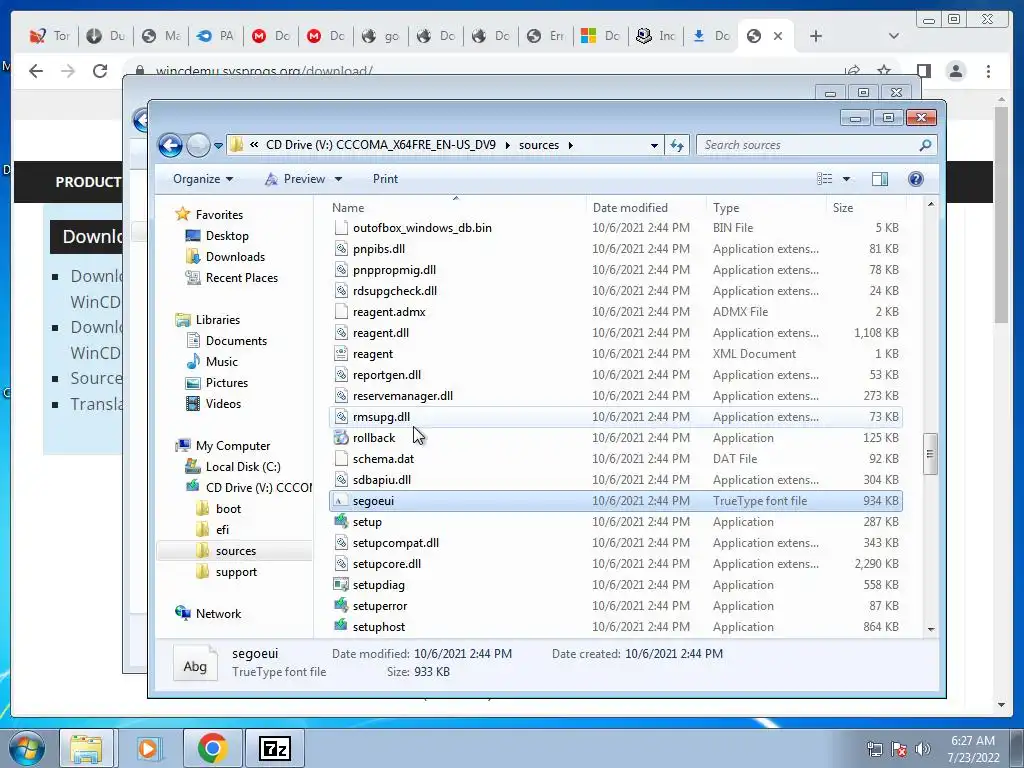Open Chrome's three-dot menu
The height and width of the screenshot is (768, 1024).
click(989, 71)
